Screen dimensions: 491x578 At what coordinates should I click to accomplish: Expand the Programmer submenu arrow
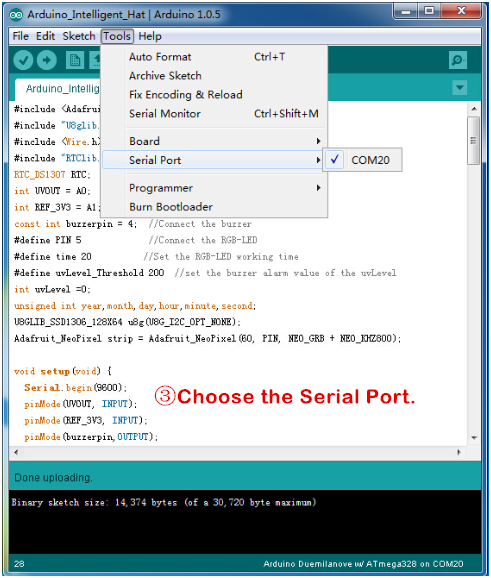click(x=318, y=188)
